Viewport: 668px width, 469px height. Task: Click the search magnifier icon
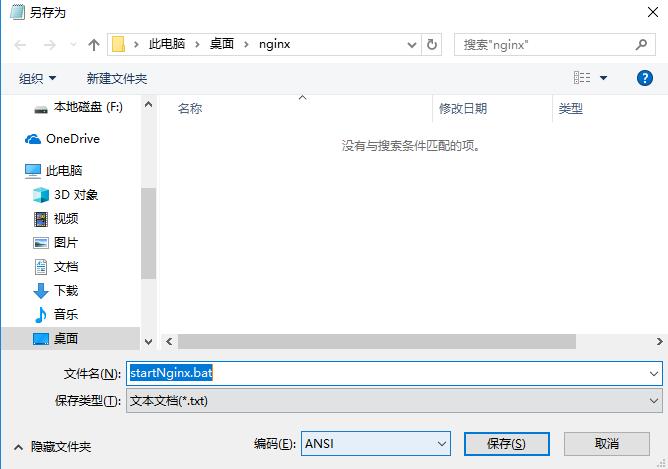642,45
